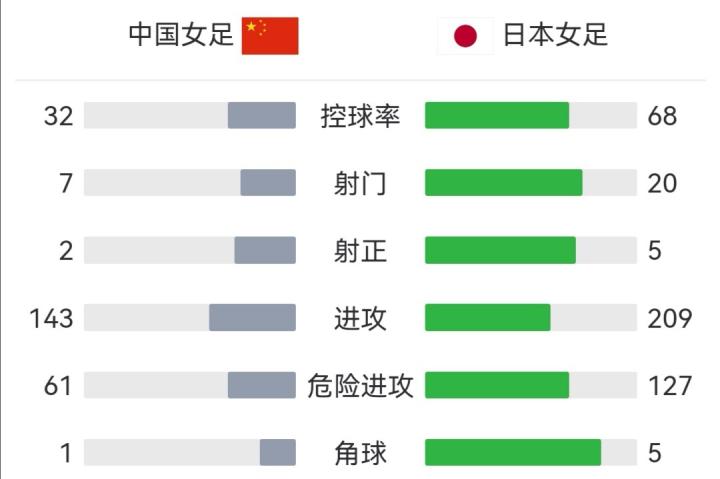Select the 中国女足 team name
Screen dimensions: 720x479
[x=181, y=36]
